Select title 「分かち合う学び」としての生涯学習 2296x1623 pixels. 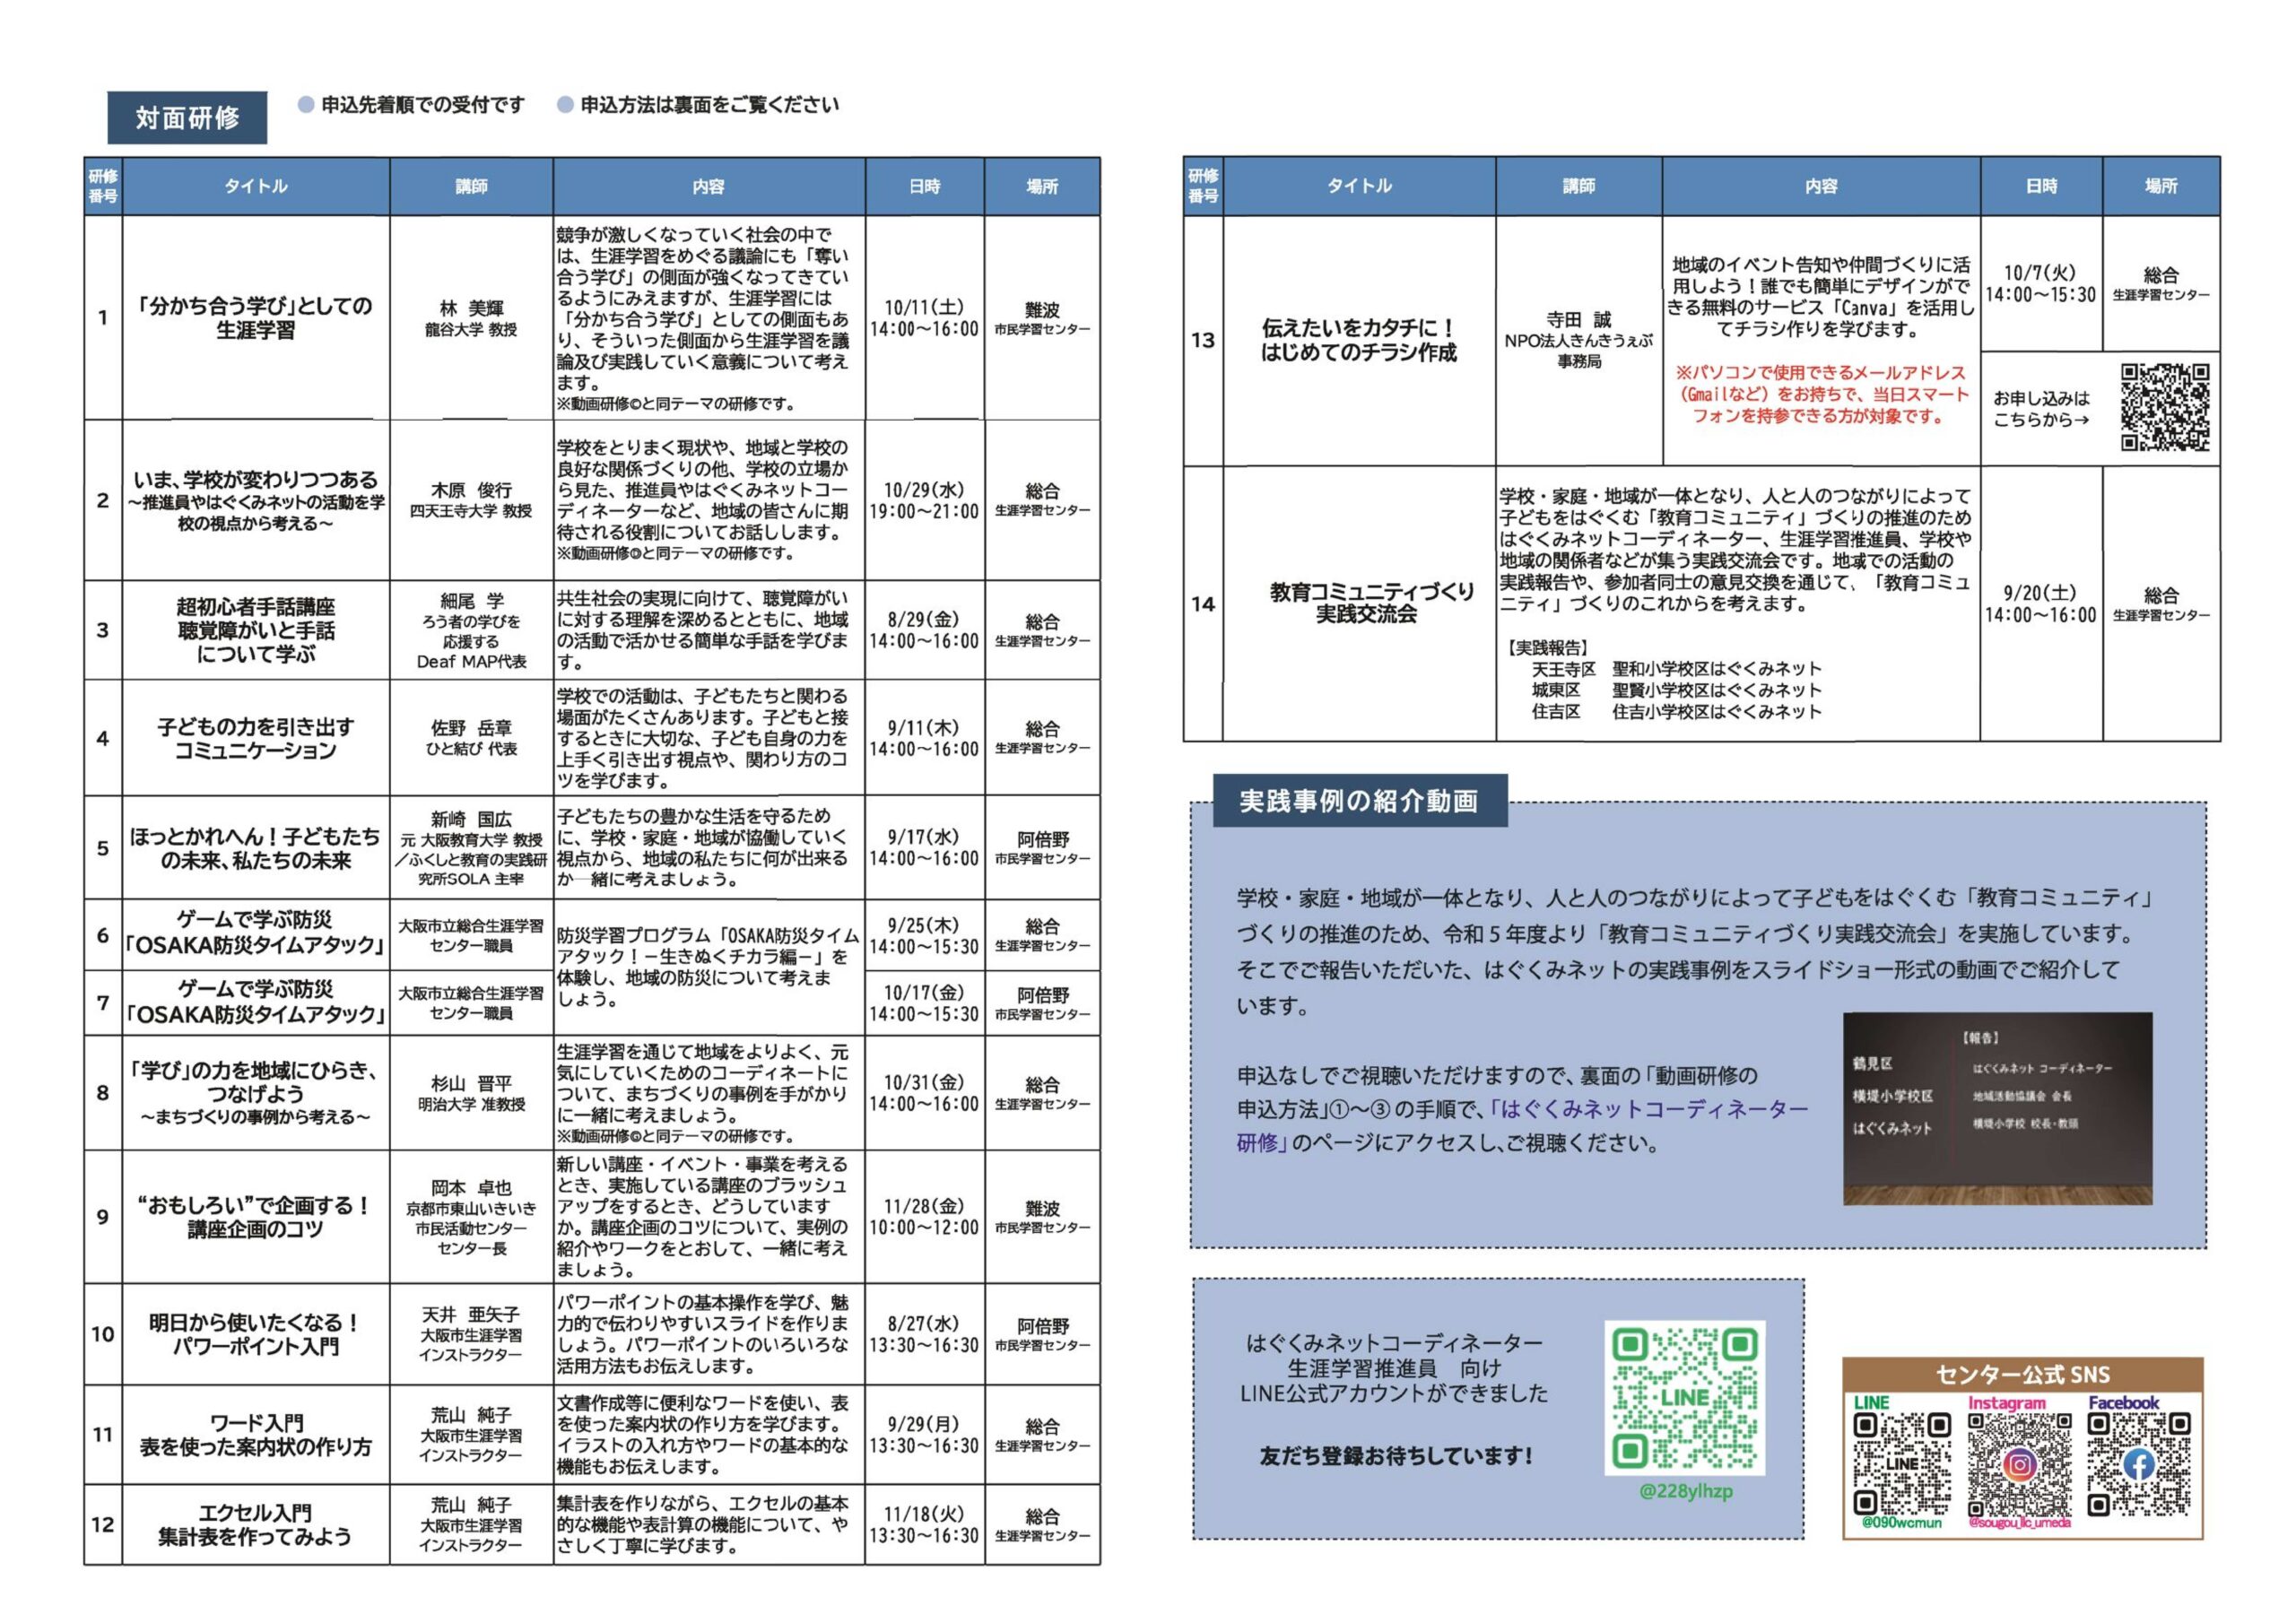point(256,318)
